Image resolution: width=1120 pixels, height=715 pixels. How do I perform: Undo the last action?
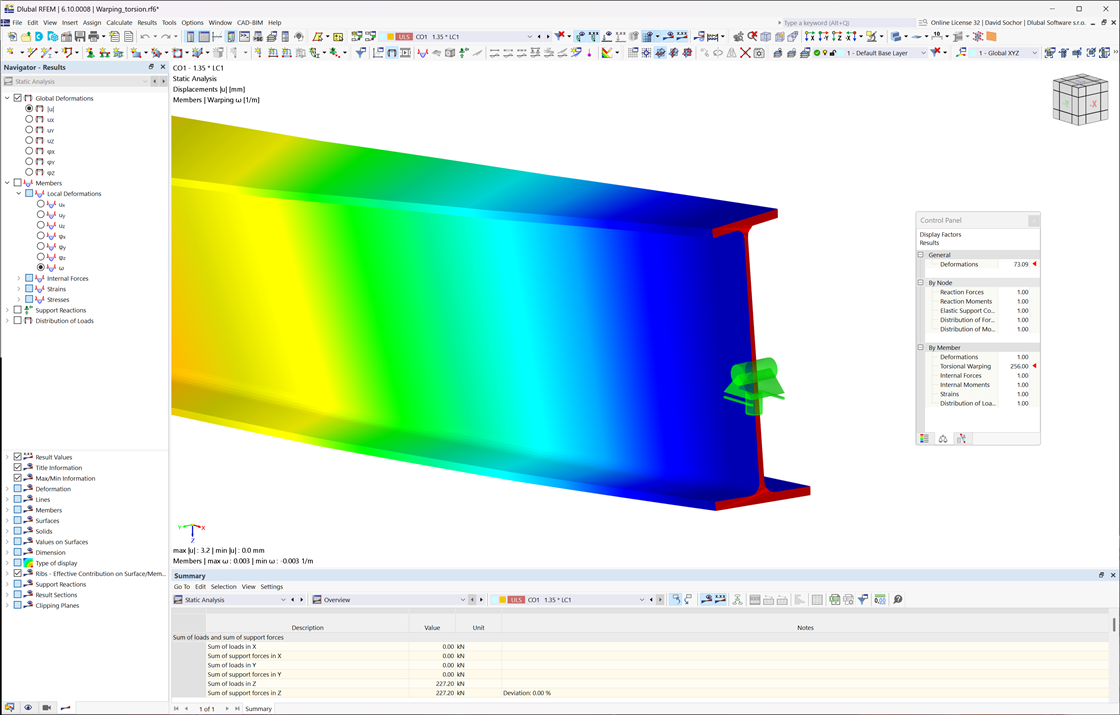[144, 35]
